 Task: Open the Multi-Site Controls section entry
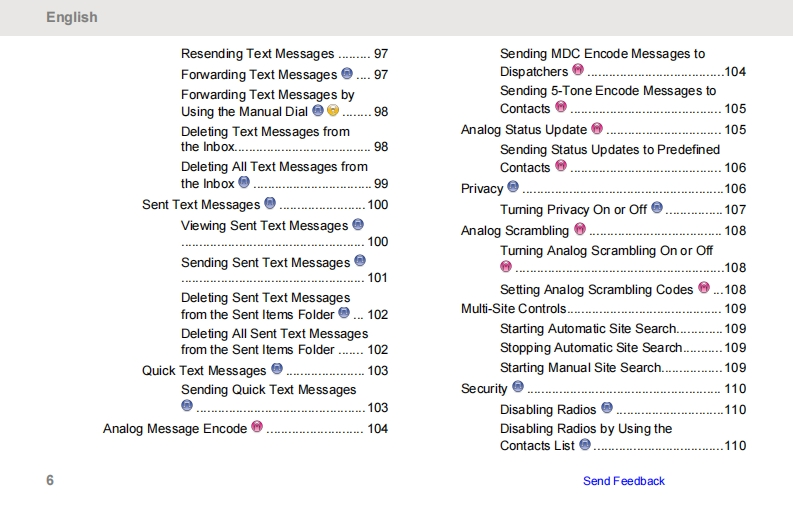pos(513,309)
